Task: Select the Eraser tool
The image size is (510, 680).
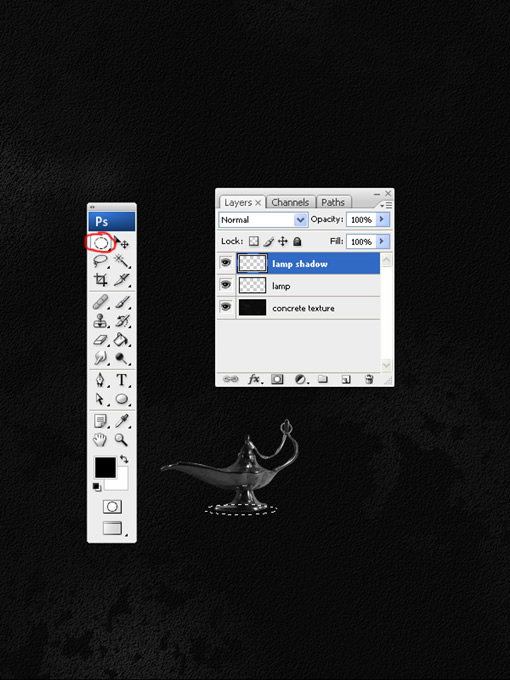Action: point(101,340)
